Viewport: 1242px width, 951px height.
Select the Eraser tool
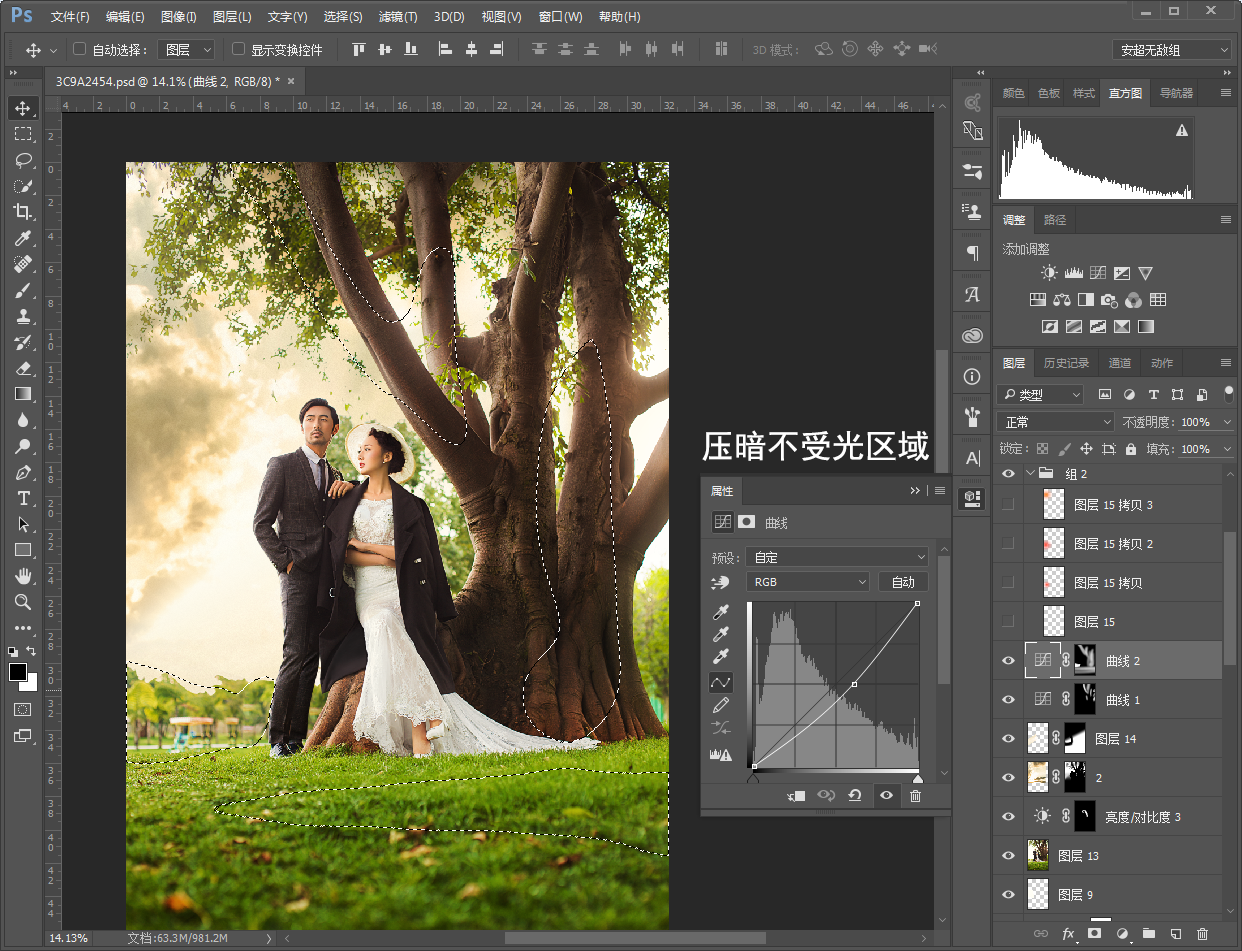(22, 368)
